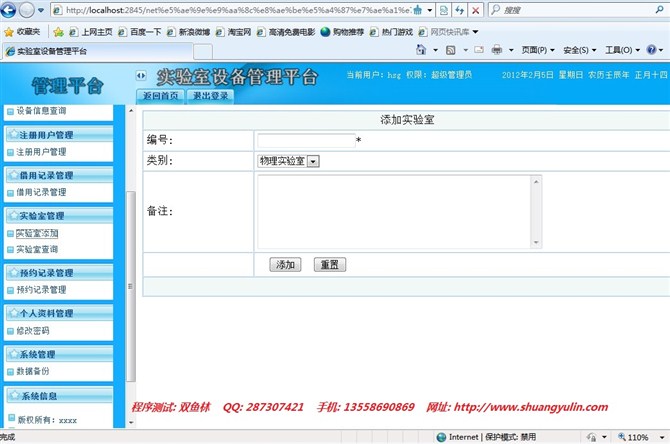
Task: Click the sidebar scrollbar down arrow
Action: pos(131,423)
